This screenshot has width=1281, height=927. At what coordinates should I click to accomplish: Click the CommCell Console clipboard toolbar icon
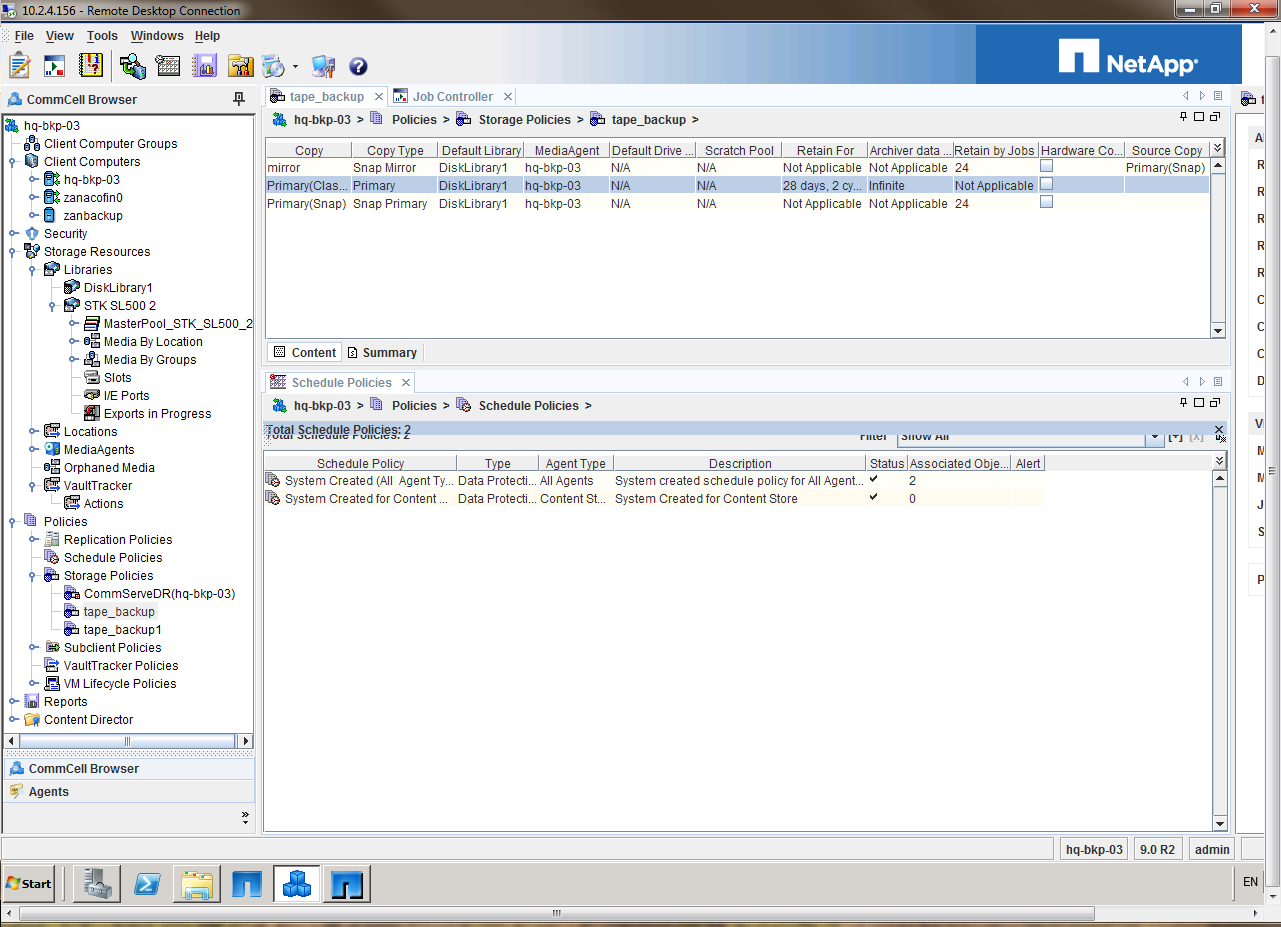tap(19, 66)
